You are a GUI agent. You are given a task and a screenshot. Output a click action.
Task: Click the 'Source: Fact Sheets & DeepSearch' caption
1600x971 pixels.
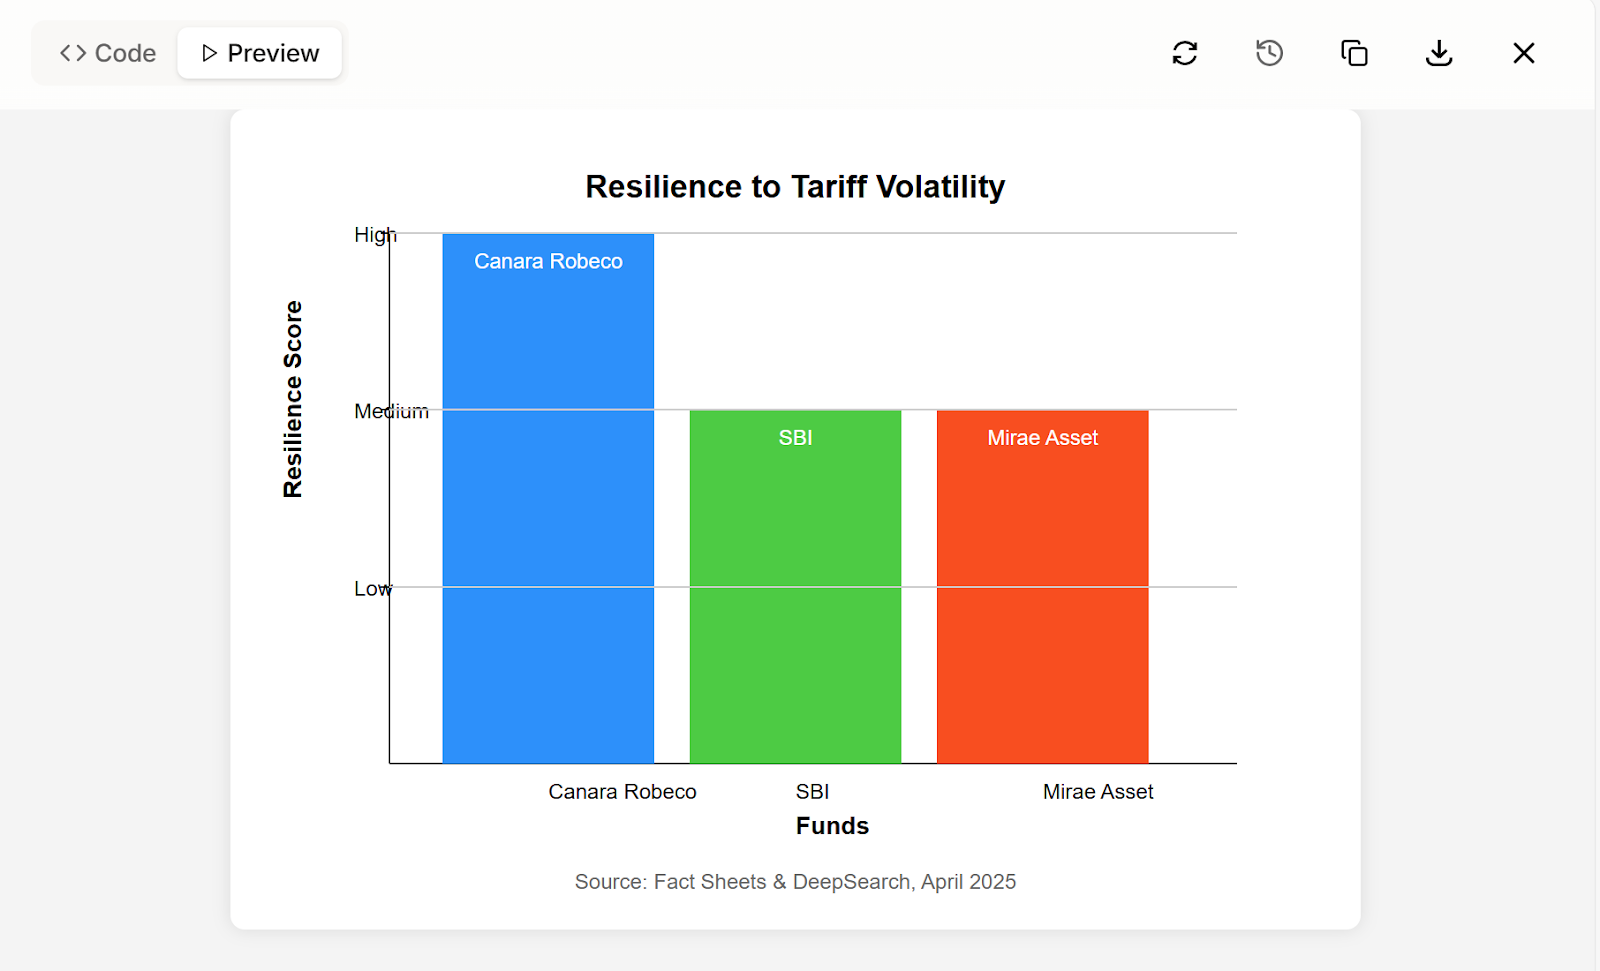click(x=795, y=882)
